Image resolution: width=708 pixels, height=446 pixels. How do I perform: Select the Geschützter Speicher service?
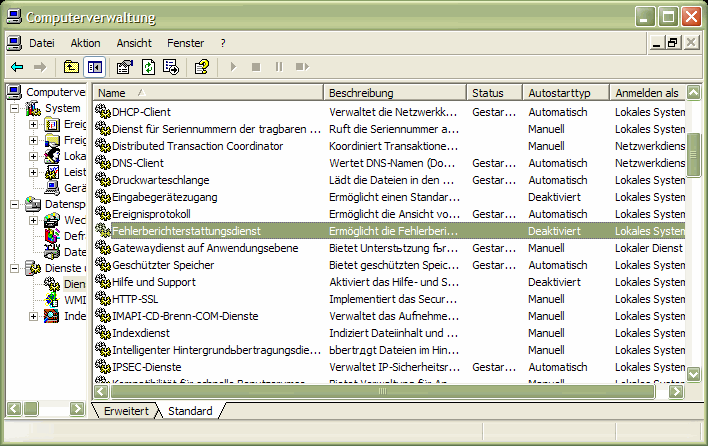coord(163,265)
